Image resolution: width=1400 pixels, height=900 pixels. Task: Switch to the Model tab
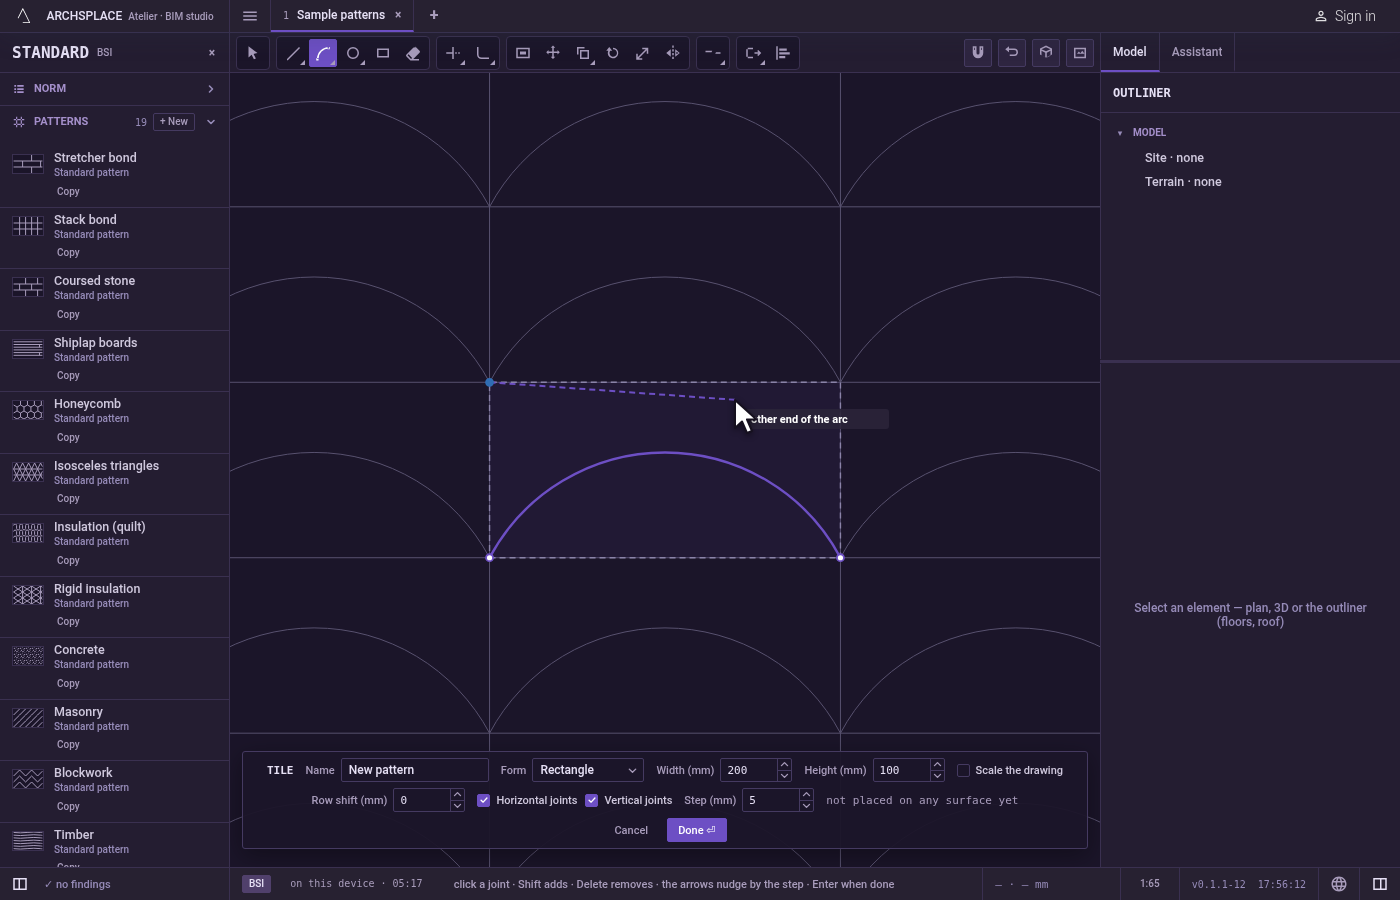1130,52
